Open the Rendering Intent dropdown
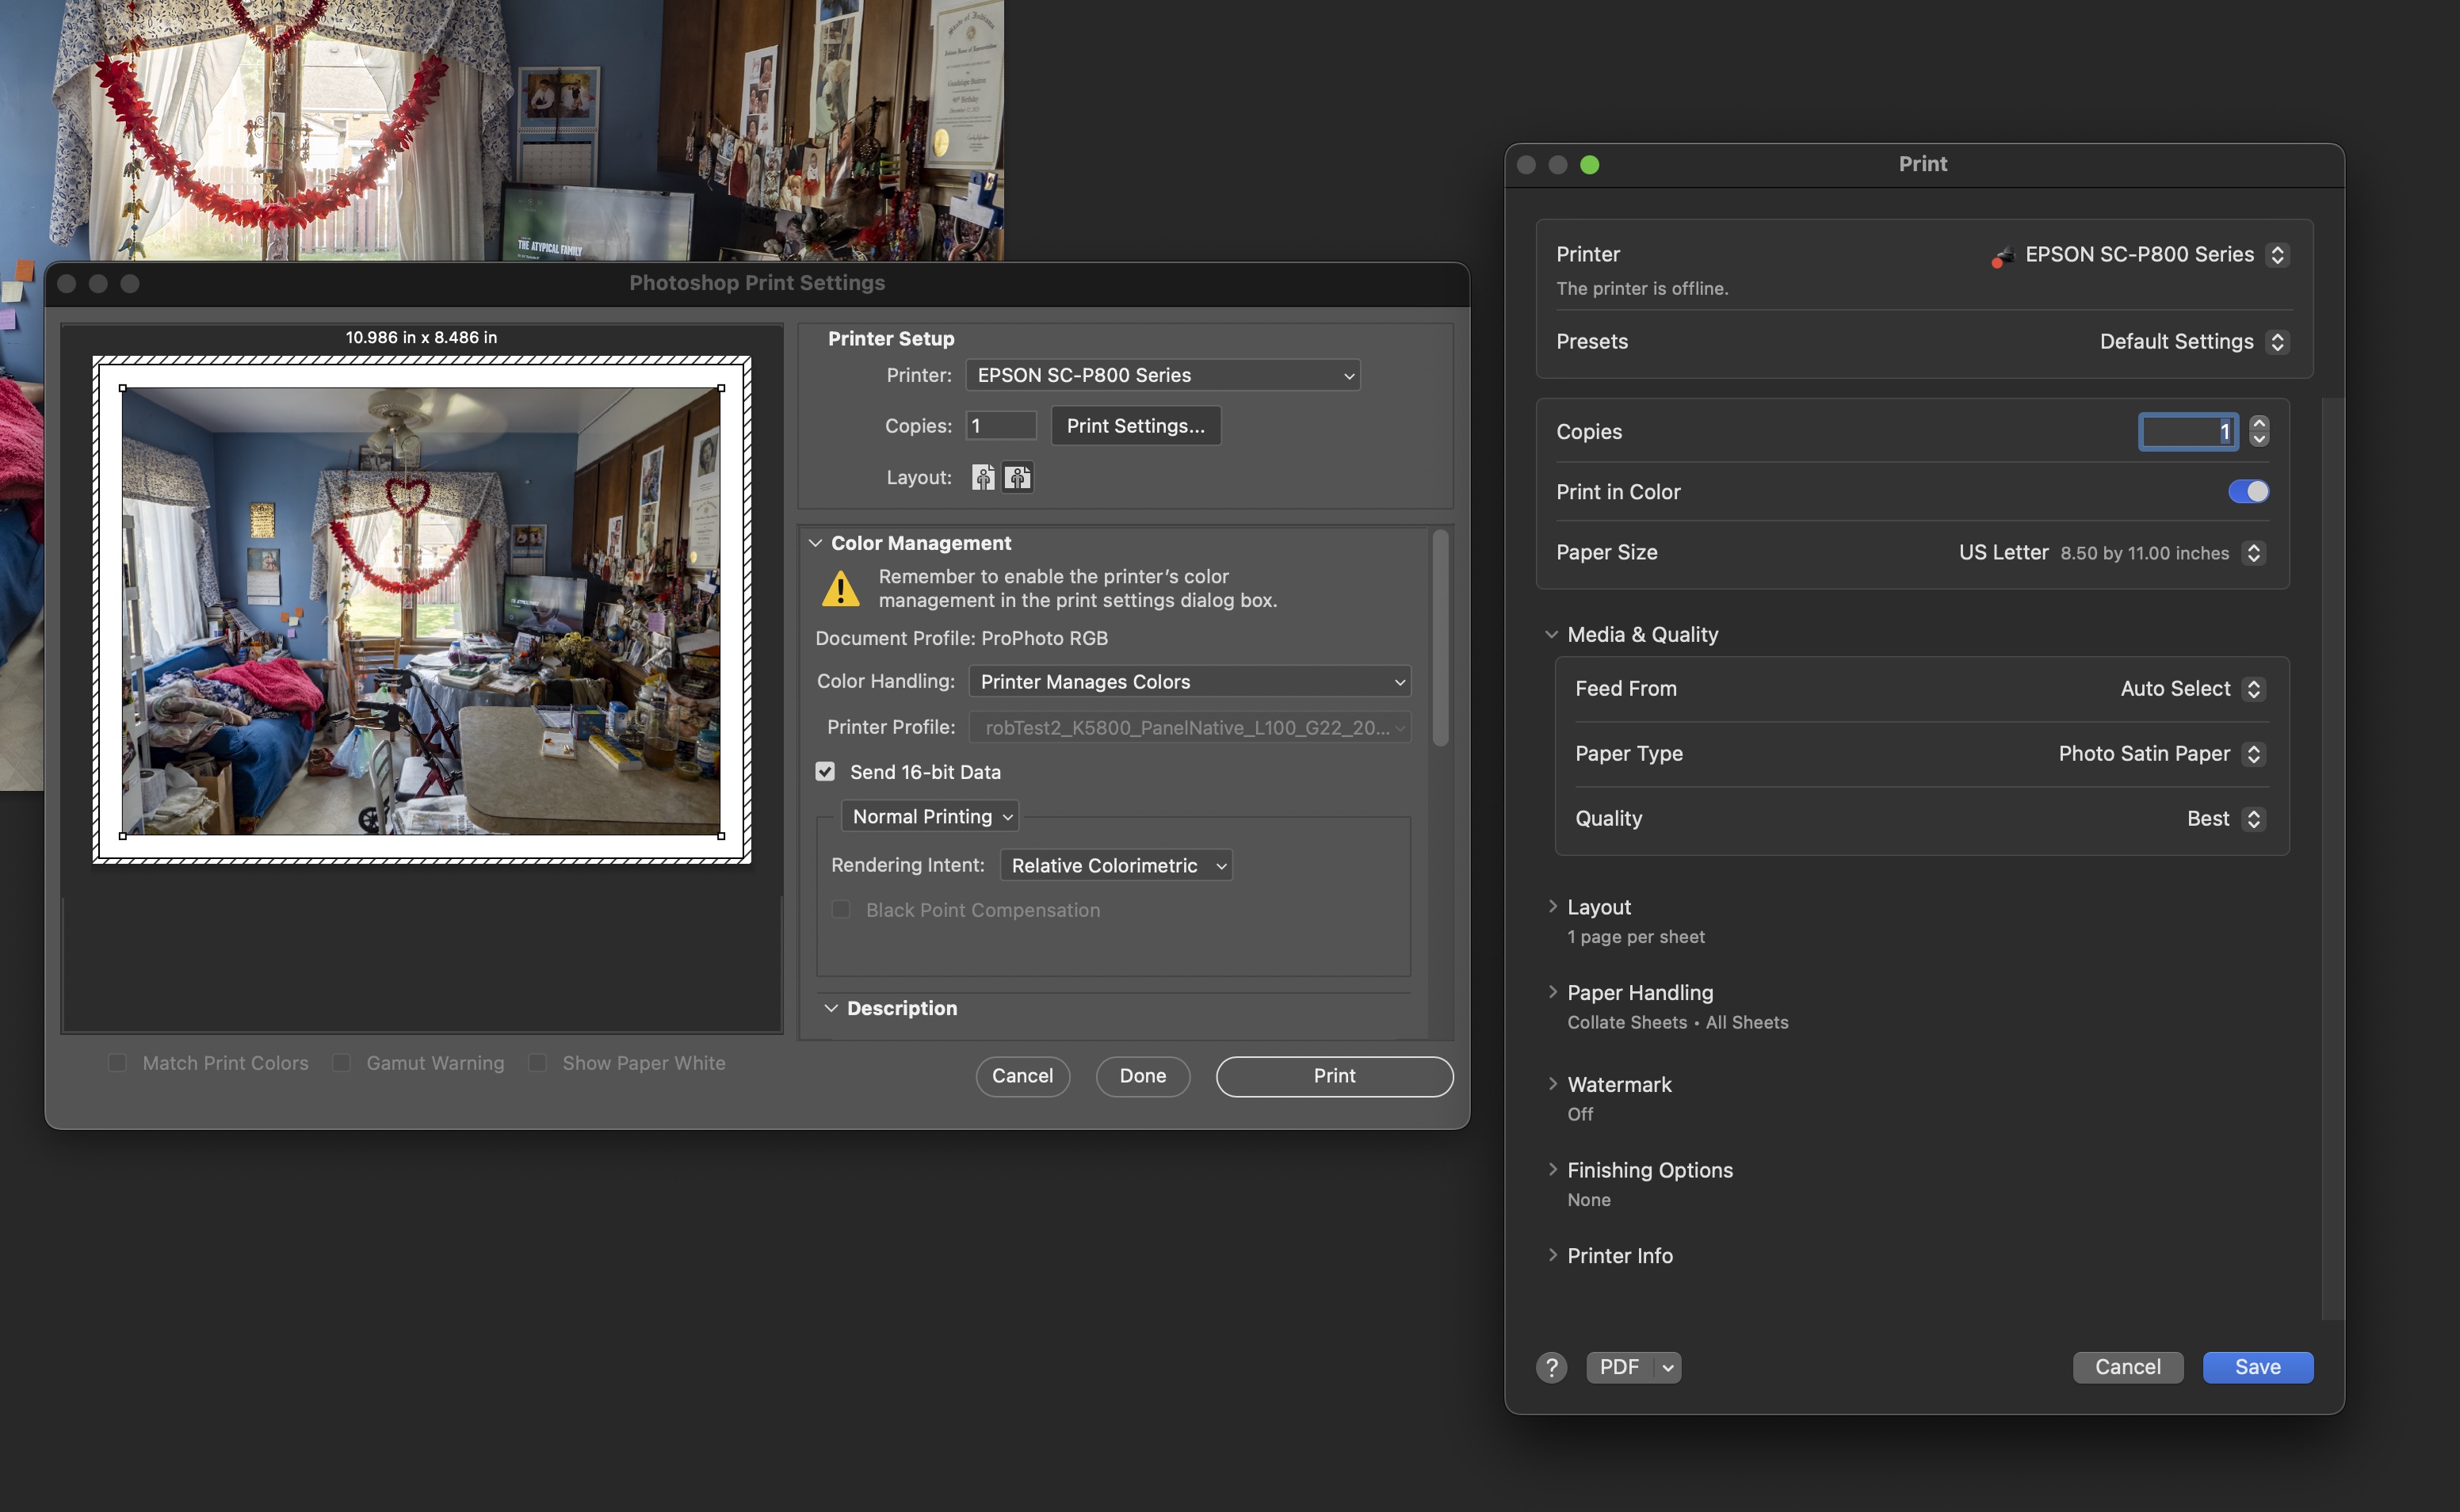 pos(1115,865)
